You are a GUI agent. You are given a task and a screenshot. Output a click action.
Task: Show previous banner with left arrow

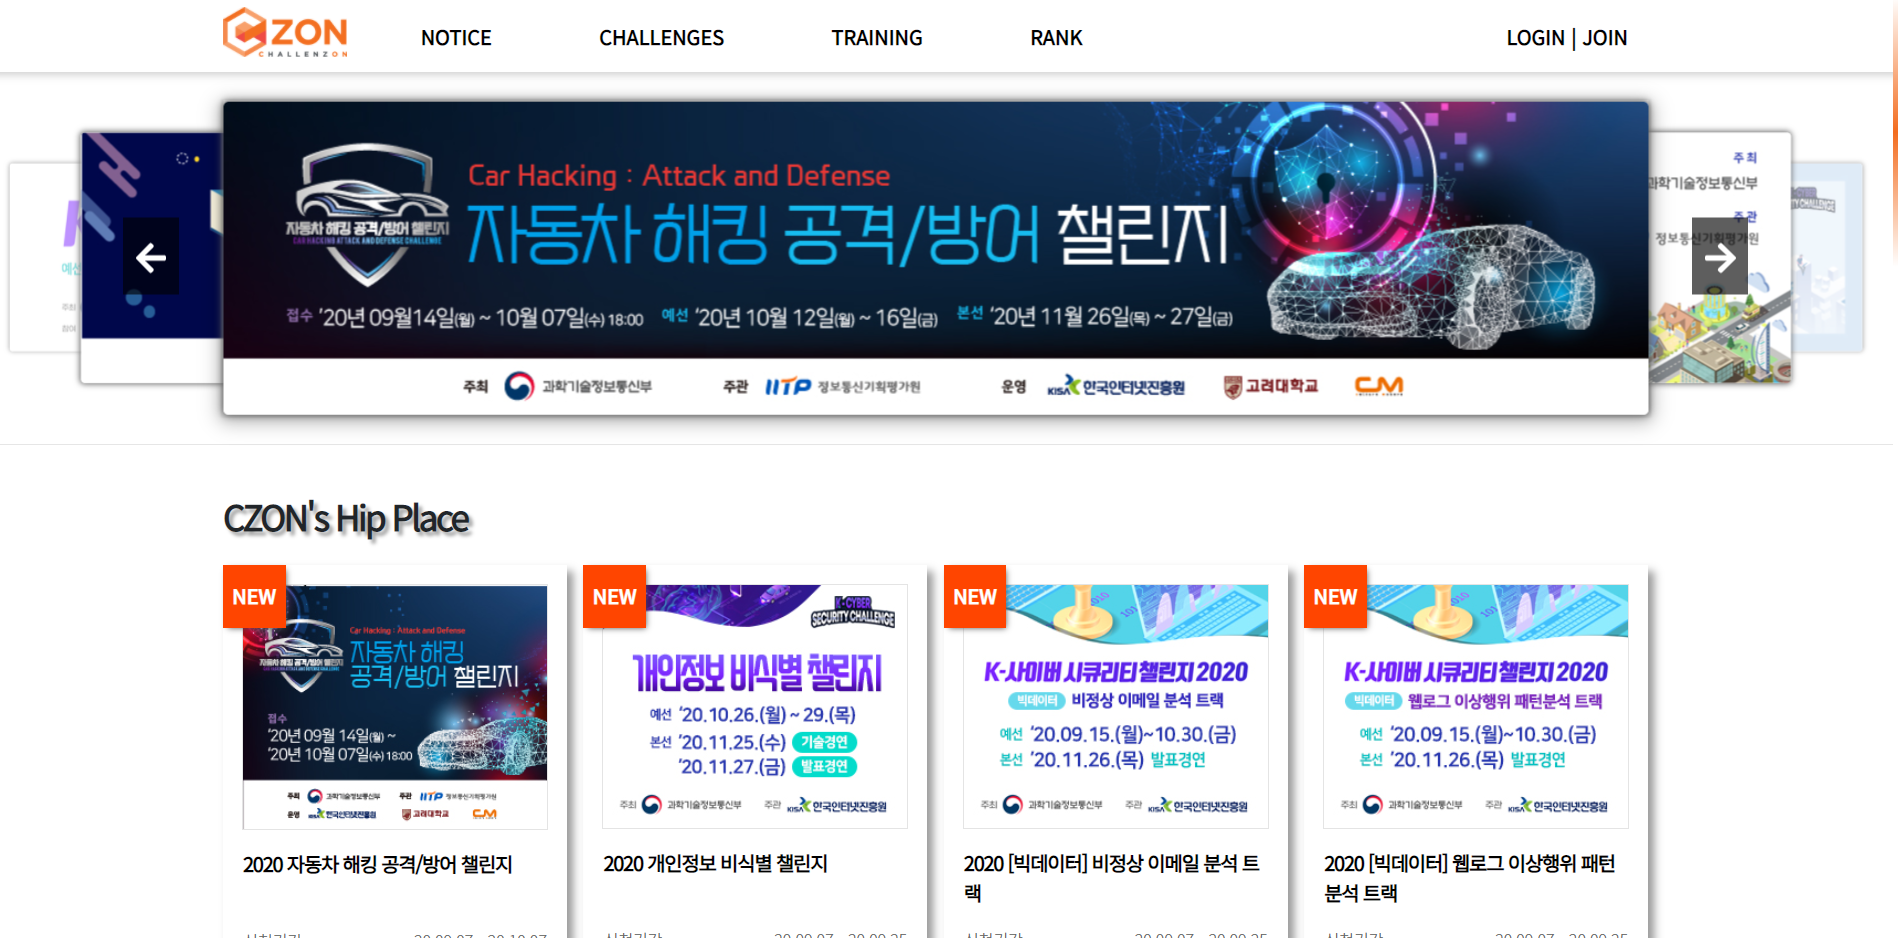click(151, 257)
